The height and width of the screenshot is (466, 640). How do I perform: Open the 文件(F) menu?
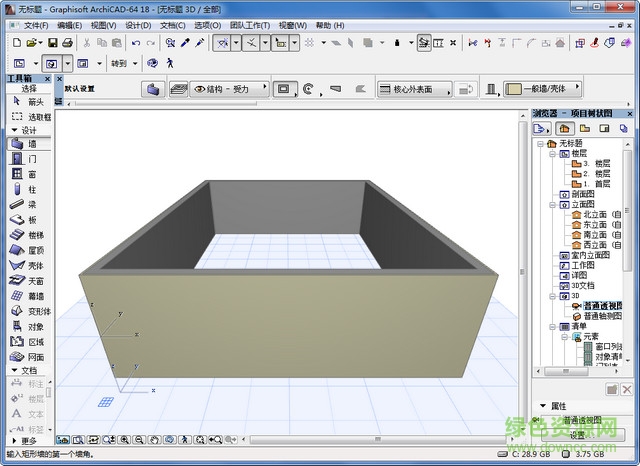coord(35,25)
